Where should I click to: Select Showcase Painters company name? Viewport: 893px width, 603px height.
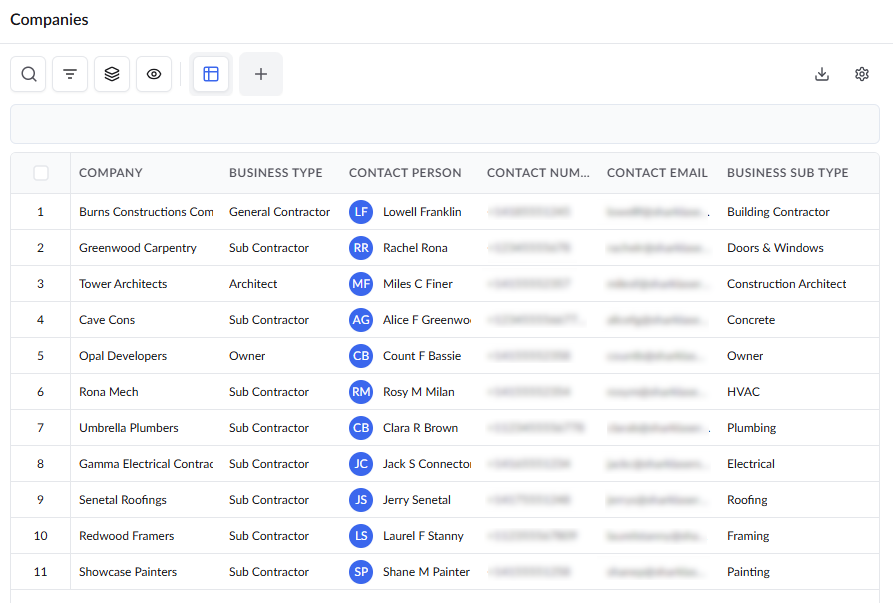click(x=128, y=572)
